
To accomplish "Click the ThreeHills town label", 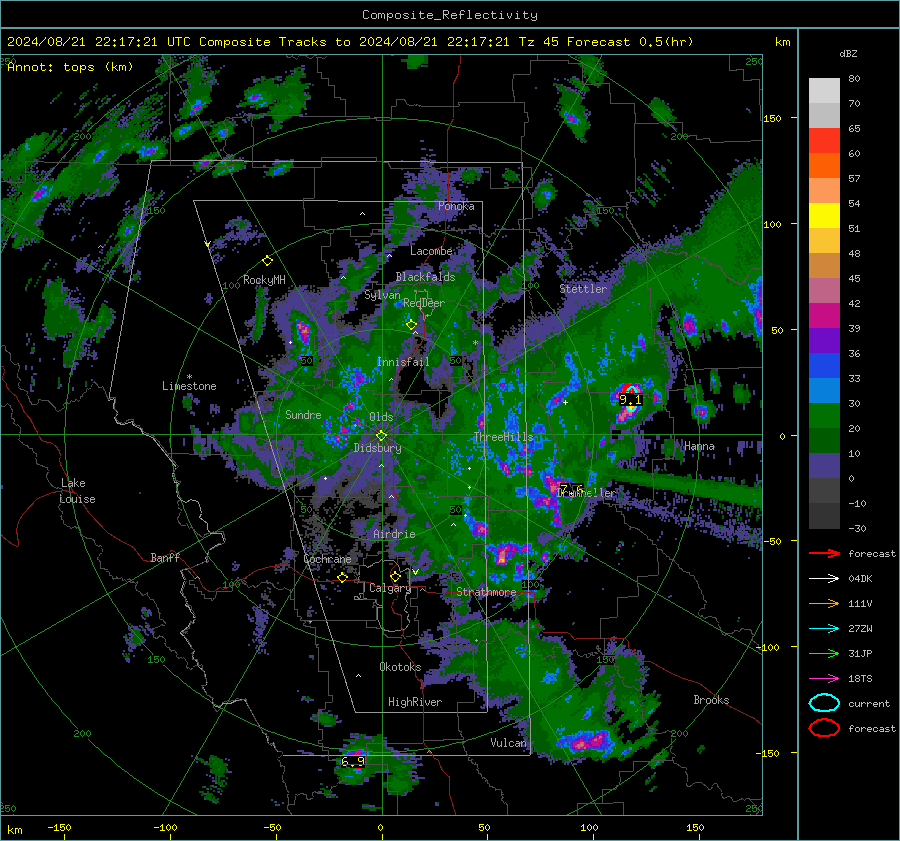I will (x=503, y=437).
